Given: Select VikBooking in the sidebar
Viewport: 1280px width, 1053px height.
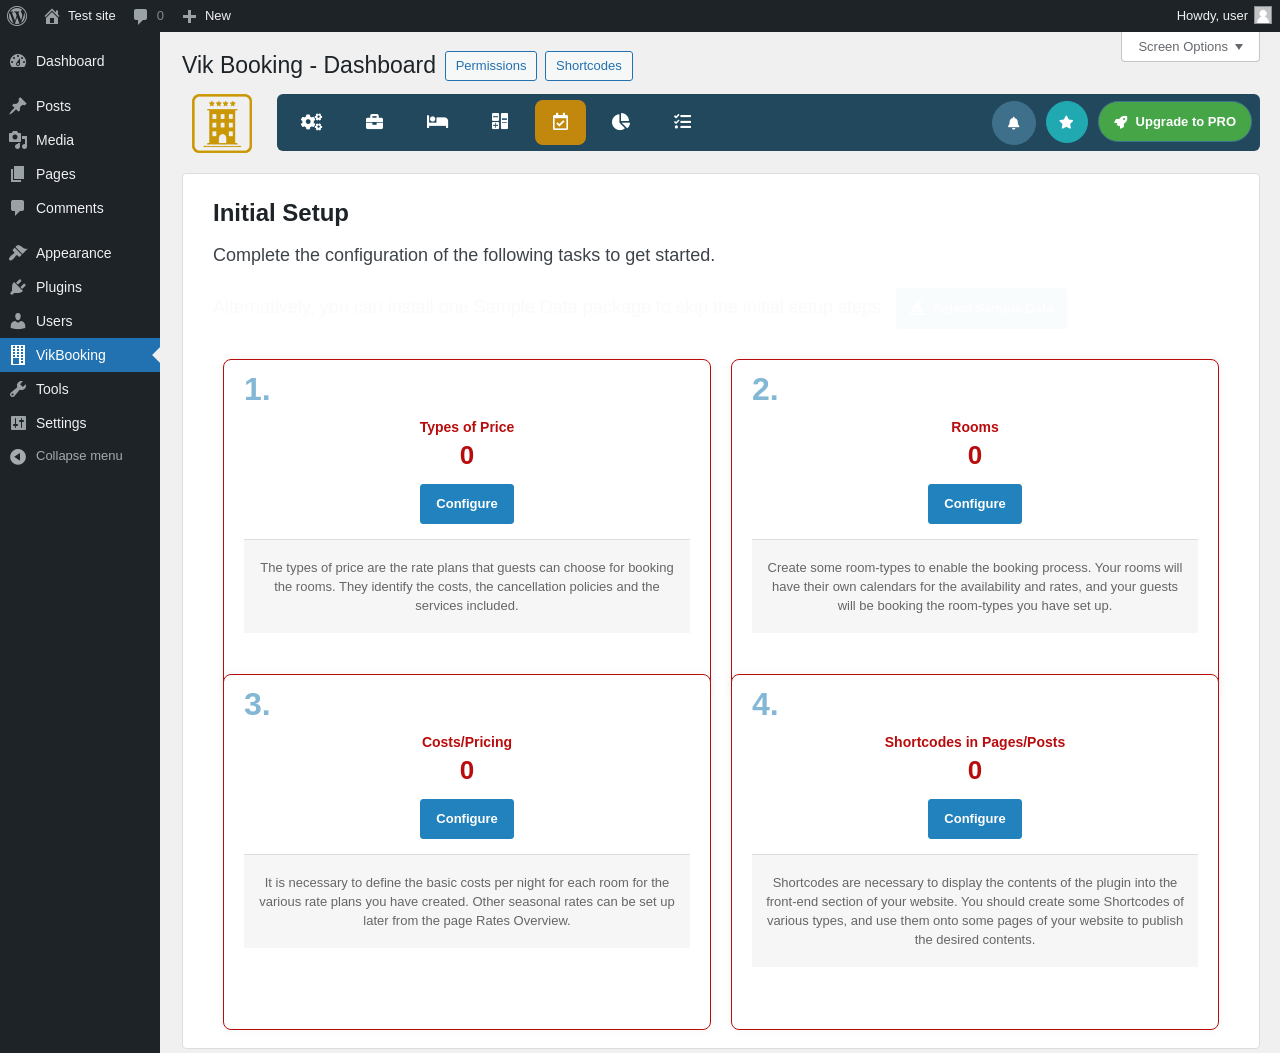Looking at the screenshot, I should [80, 355].
